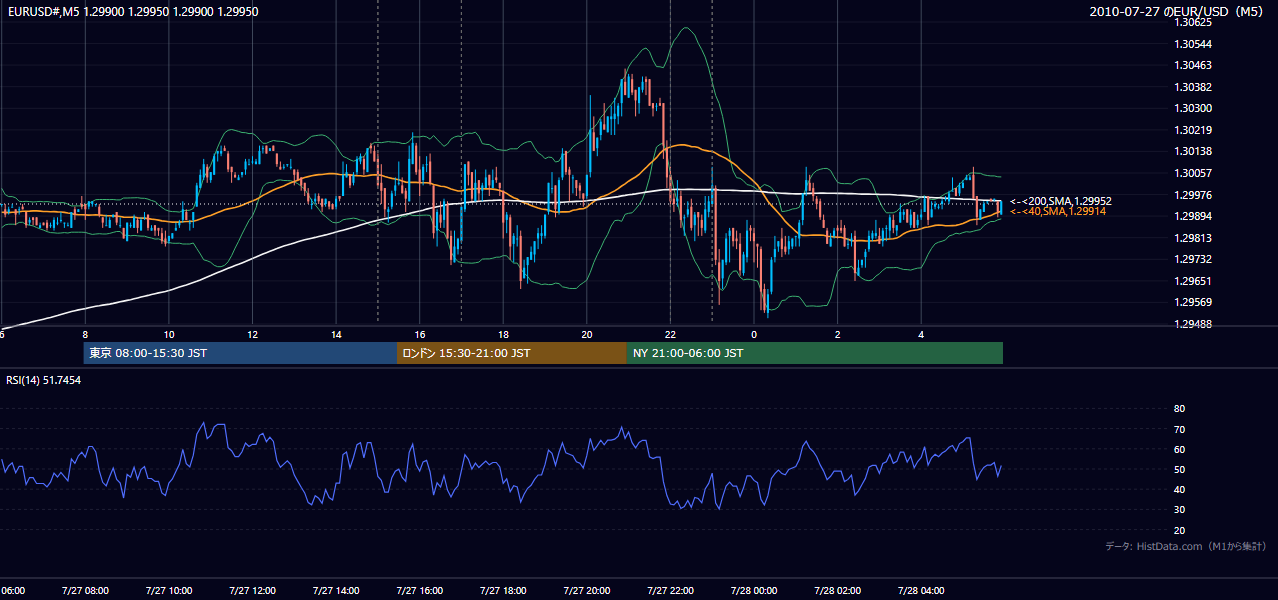Click price axis label 1.30463
Screen dimensions: 1278x600
1193,65
